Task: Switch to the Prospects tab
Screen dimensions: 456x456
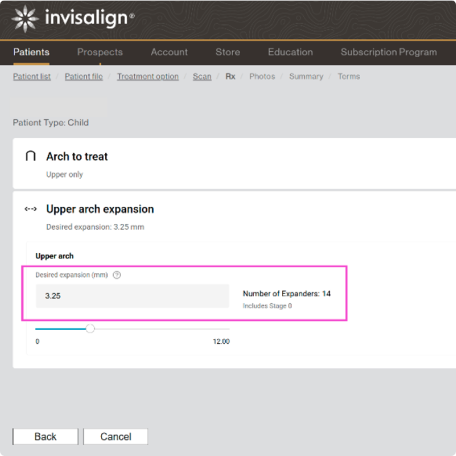Action: pyautogui.click(x=100, y=52)
